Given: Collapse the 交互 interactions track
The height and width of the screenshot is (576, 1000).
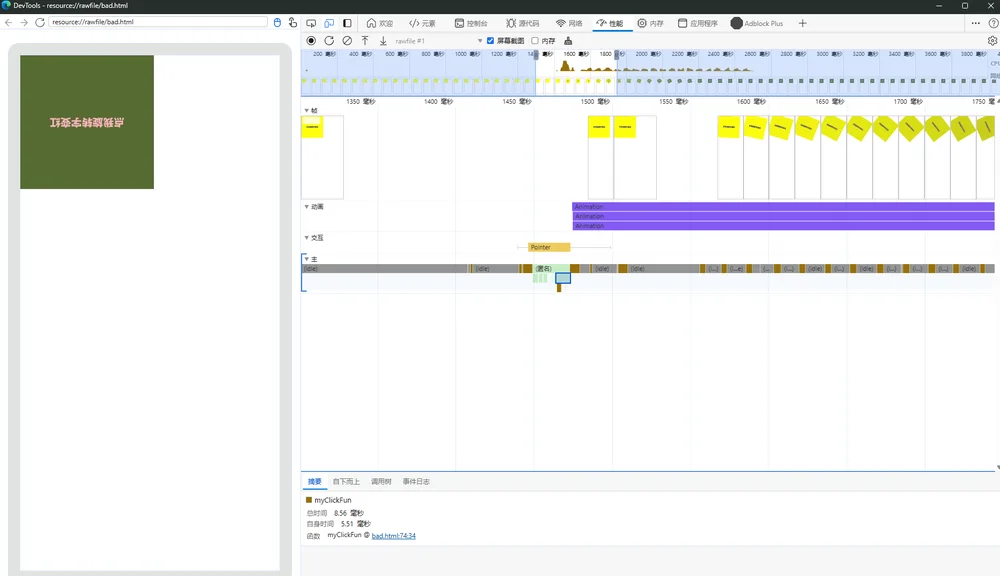Looking at the screenshot, I should coord(307,237).
